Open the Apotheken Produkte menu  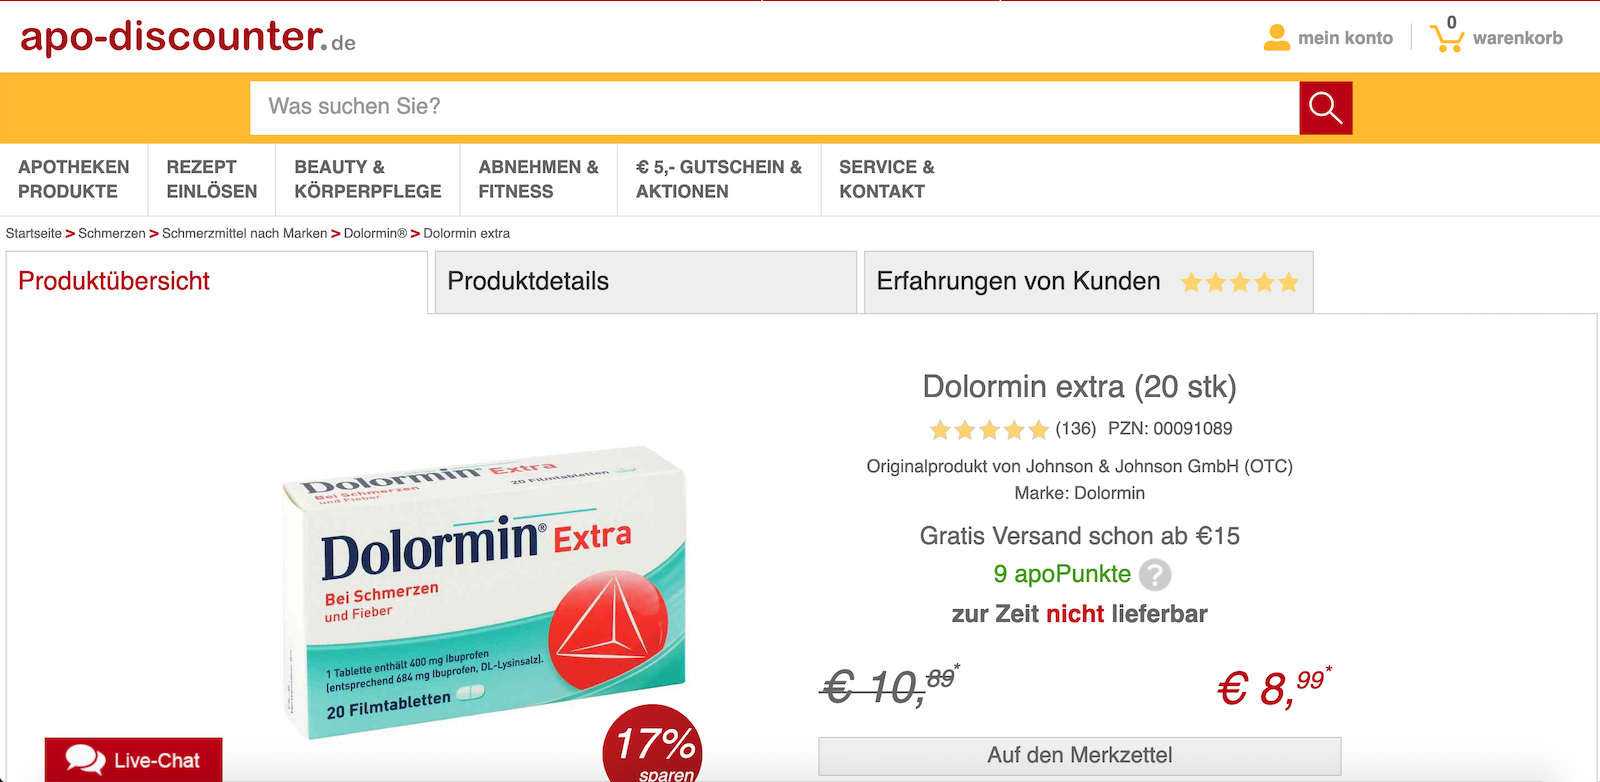pos(74,180)
